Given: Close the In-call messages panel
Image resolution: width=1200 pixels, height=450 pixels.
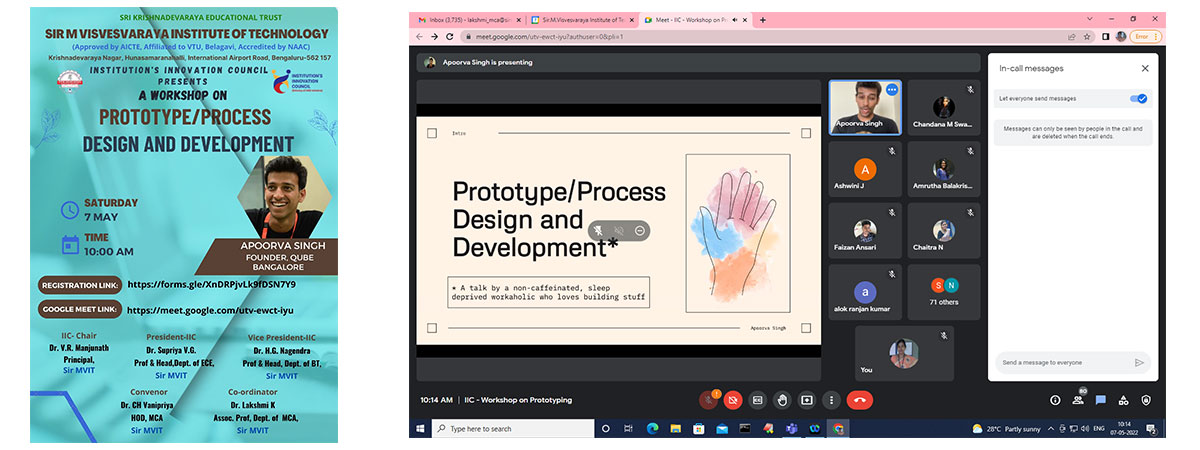Looking at the screenshot, I should 1145,68.
